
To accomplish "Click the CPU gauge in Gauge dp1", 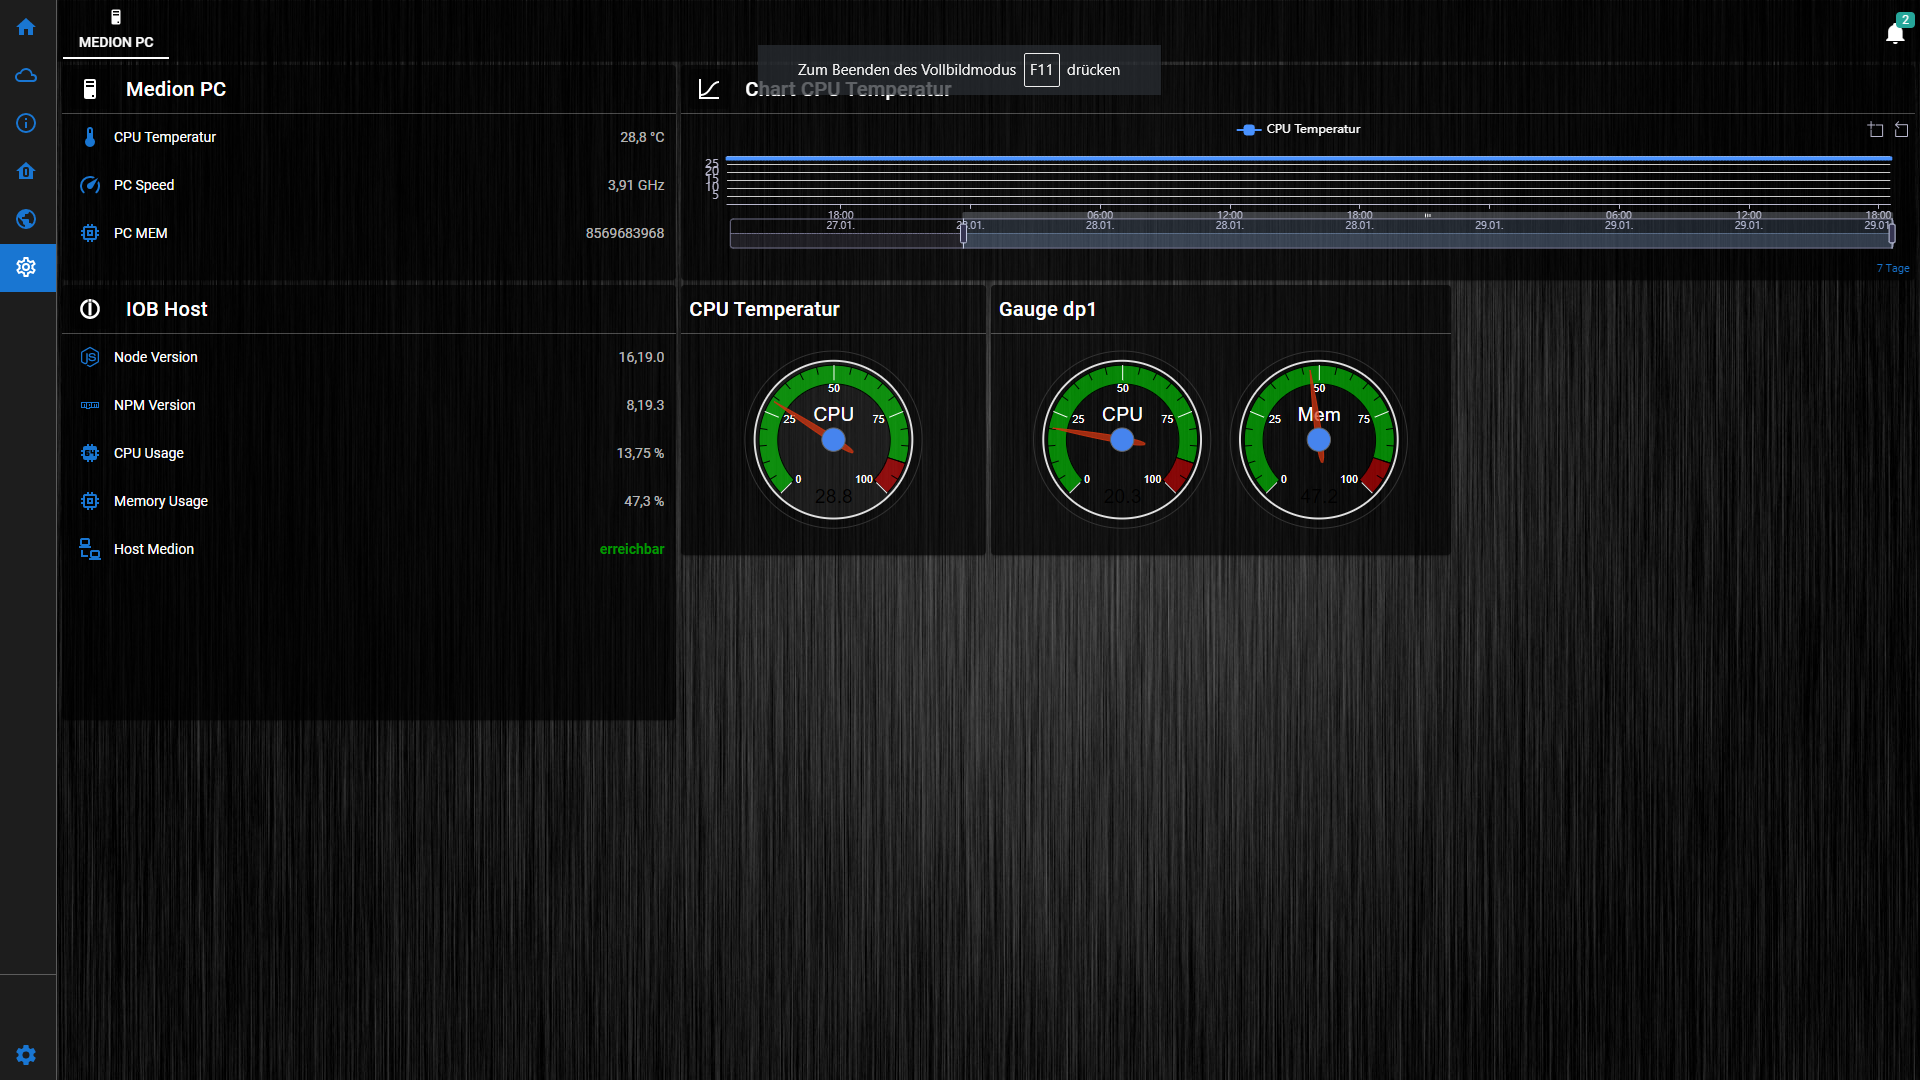I will tap(1122, 440).
